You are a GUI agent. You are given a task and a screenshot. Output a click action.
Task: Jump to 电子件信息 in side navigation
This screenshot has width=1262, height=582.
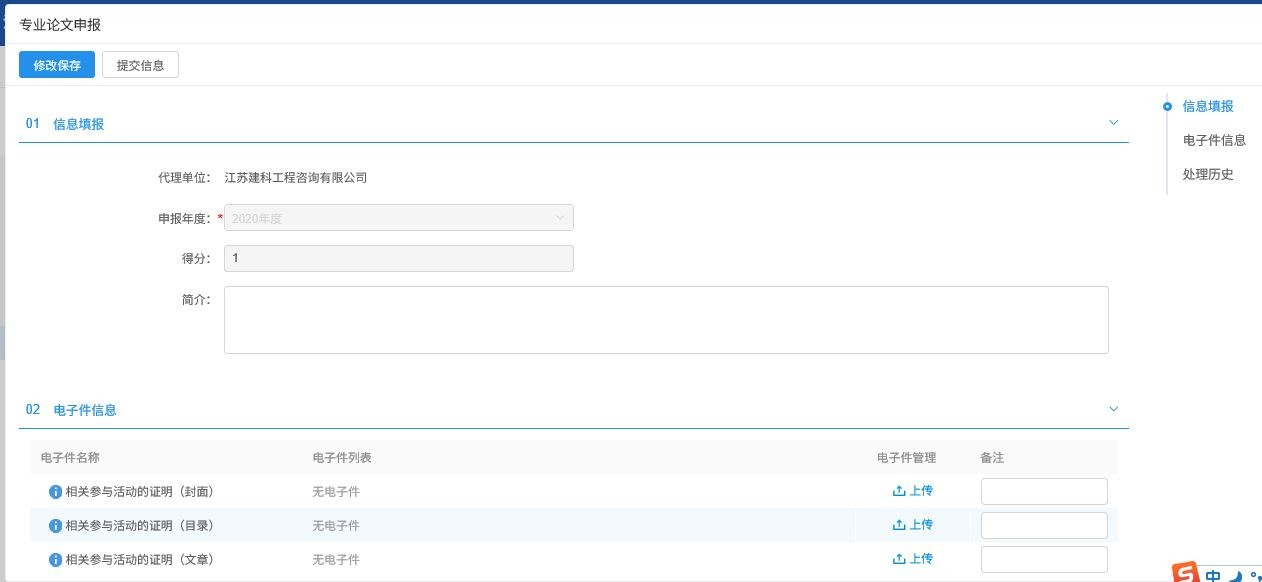coord(1213,140)
